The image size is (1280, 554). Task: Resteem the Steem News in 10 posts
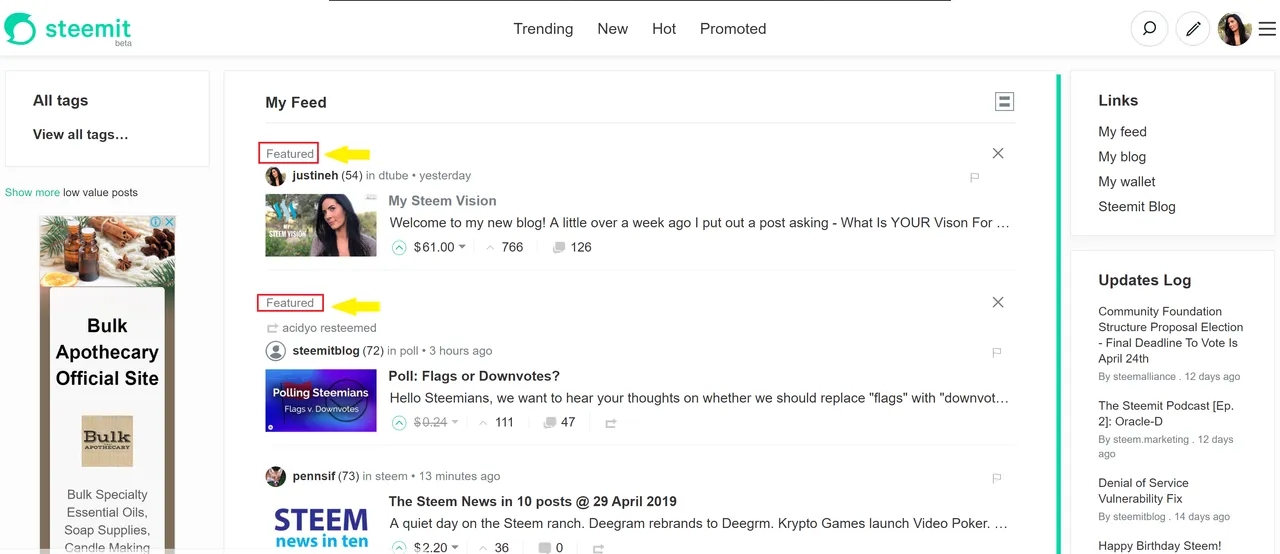(598, 548)
